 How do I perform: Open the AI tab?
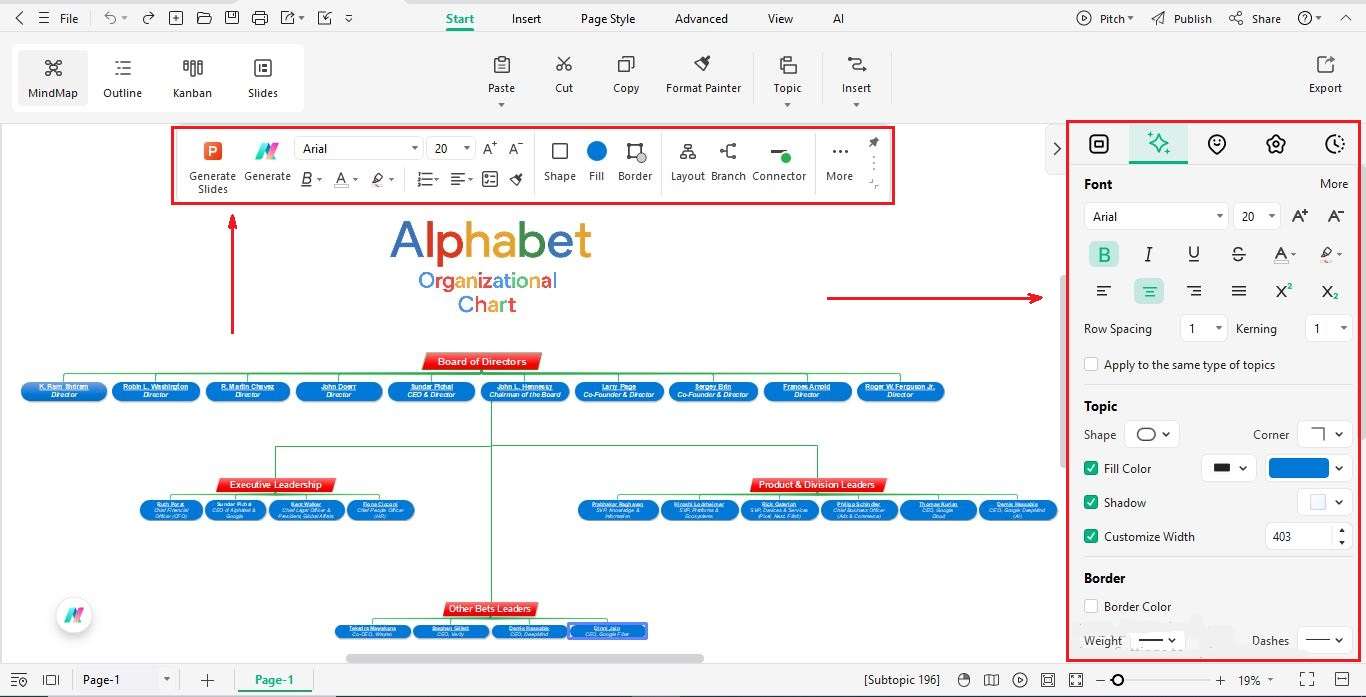pos(838,18)
